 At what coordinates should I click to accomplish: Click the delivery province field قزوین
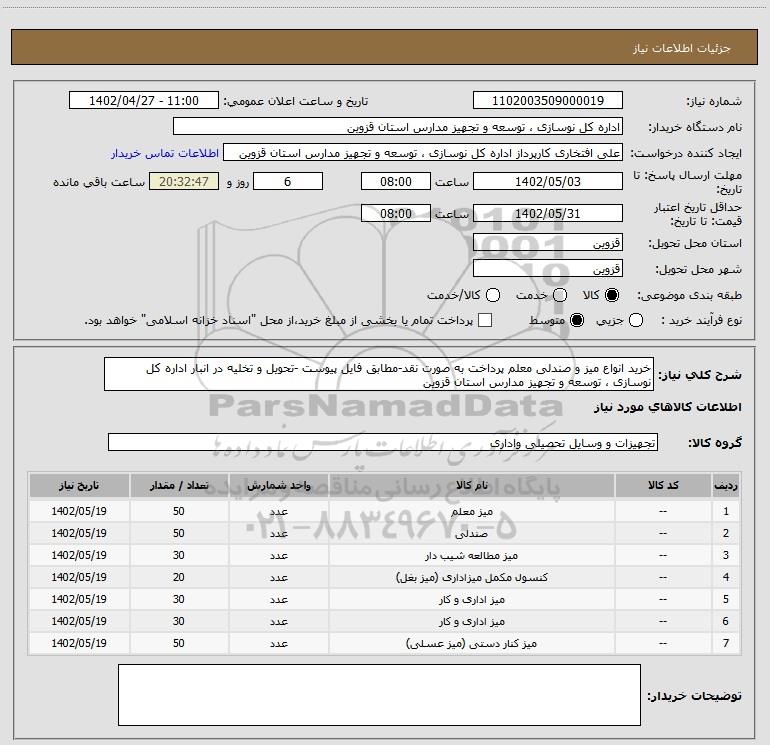(x=548, y=242)
